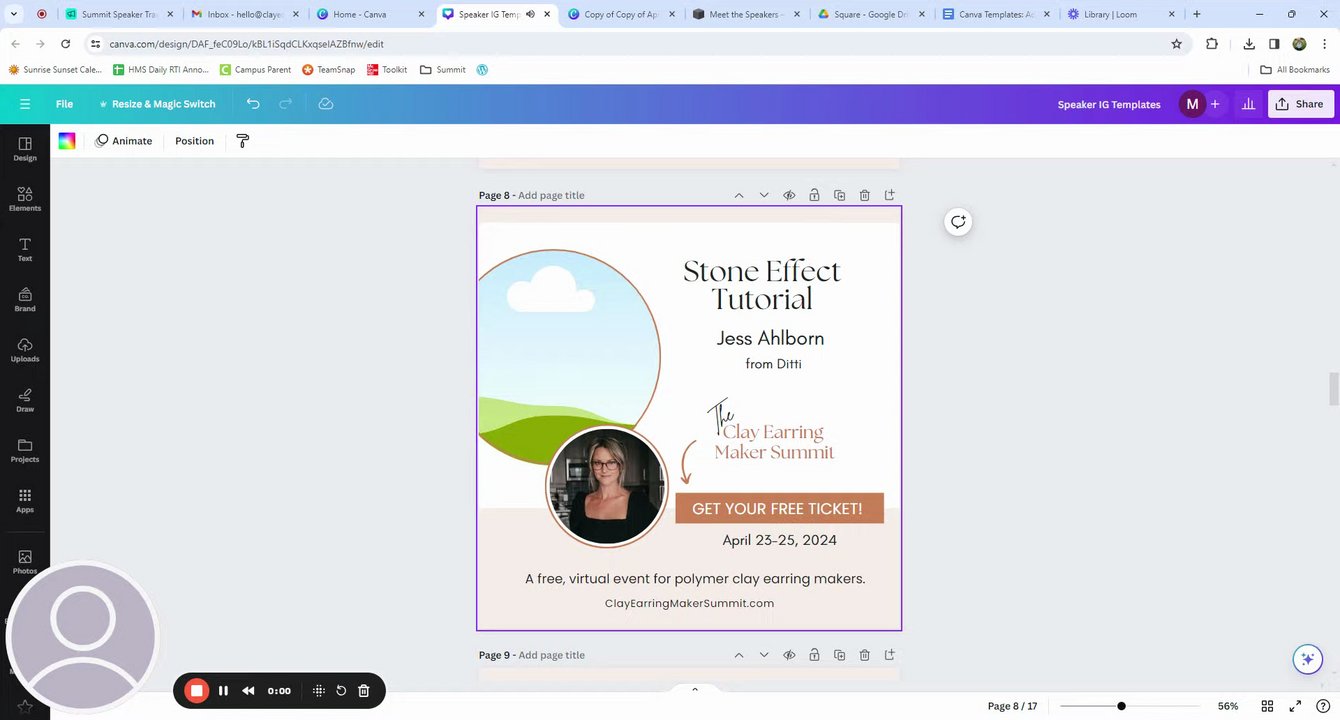Open the File menu
The width and height of the screenshot is (1340, 720).
pyautogui.click(x=64, y=104)
